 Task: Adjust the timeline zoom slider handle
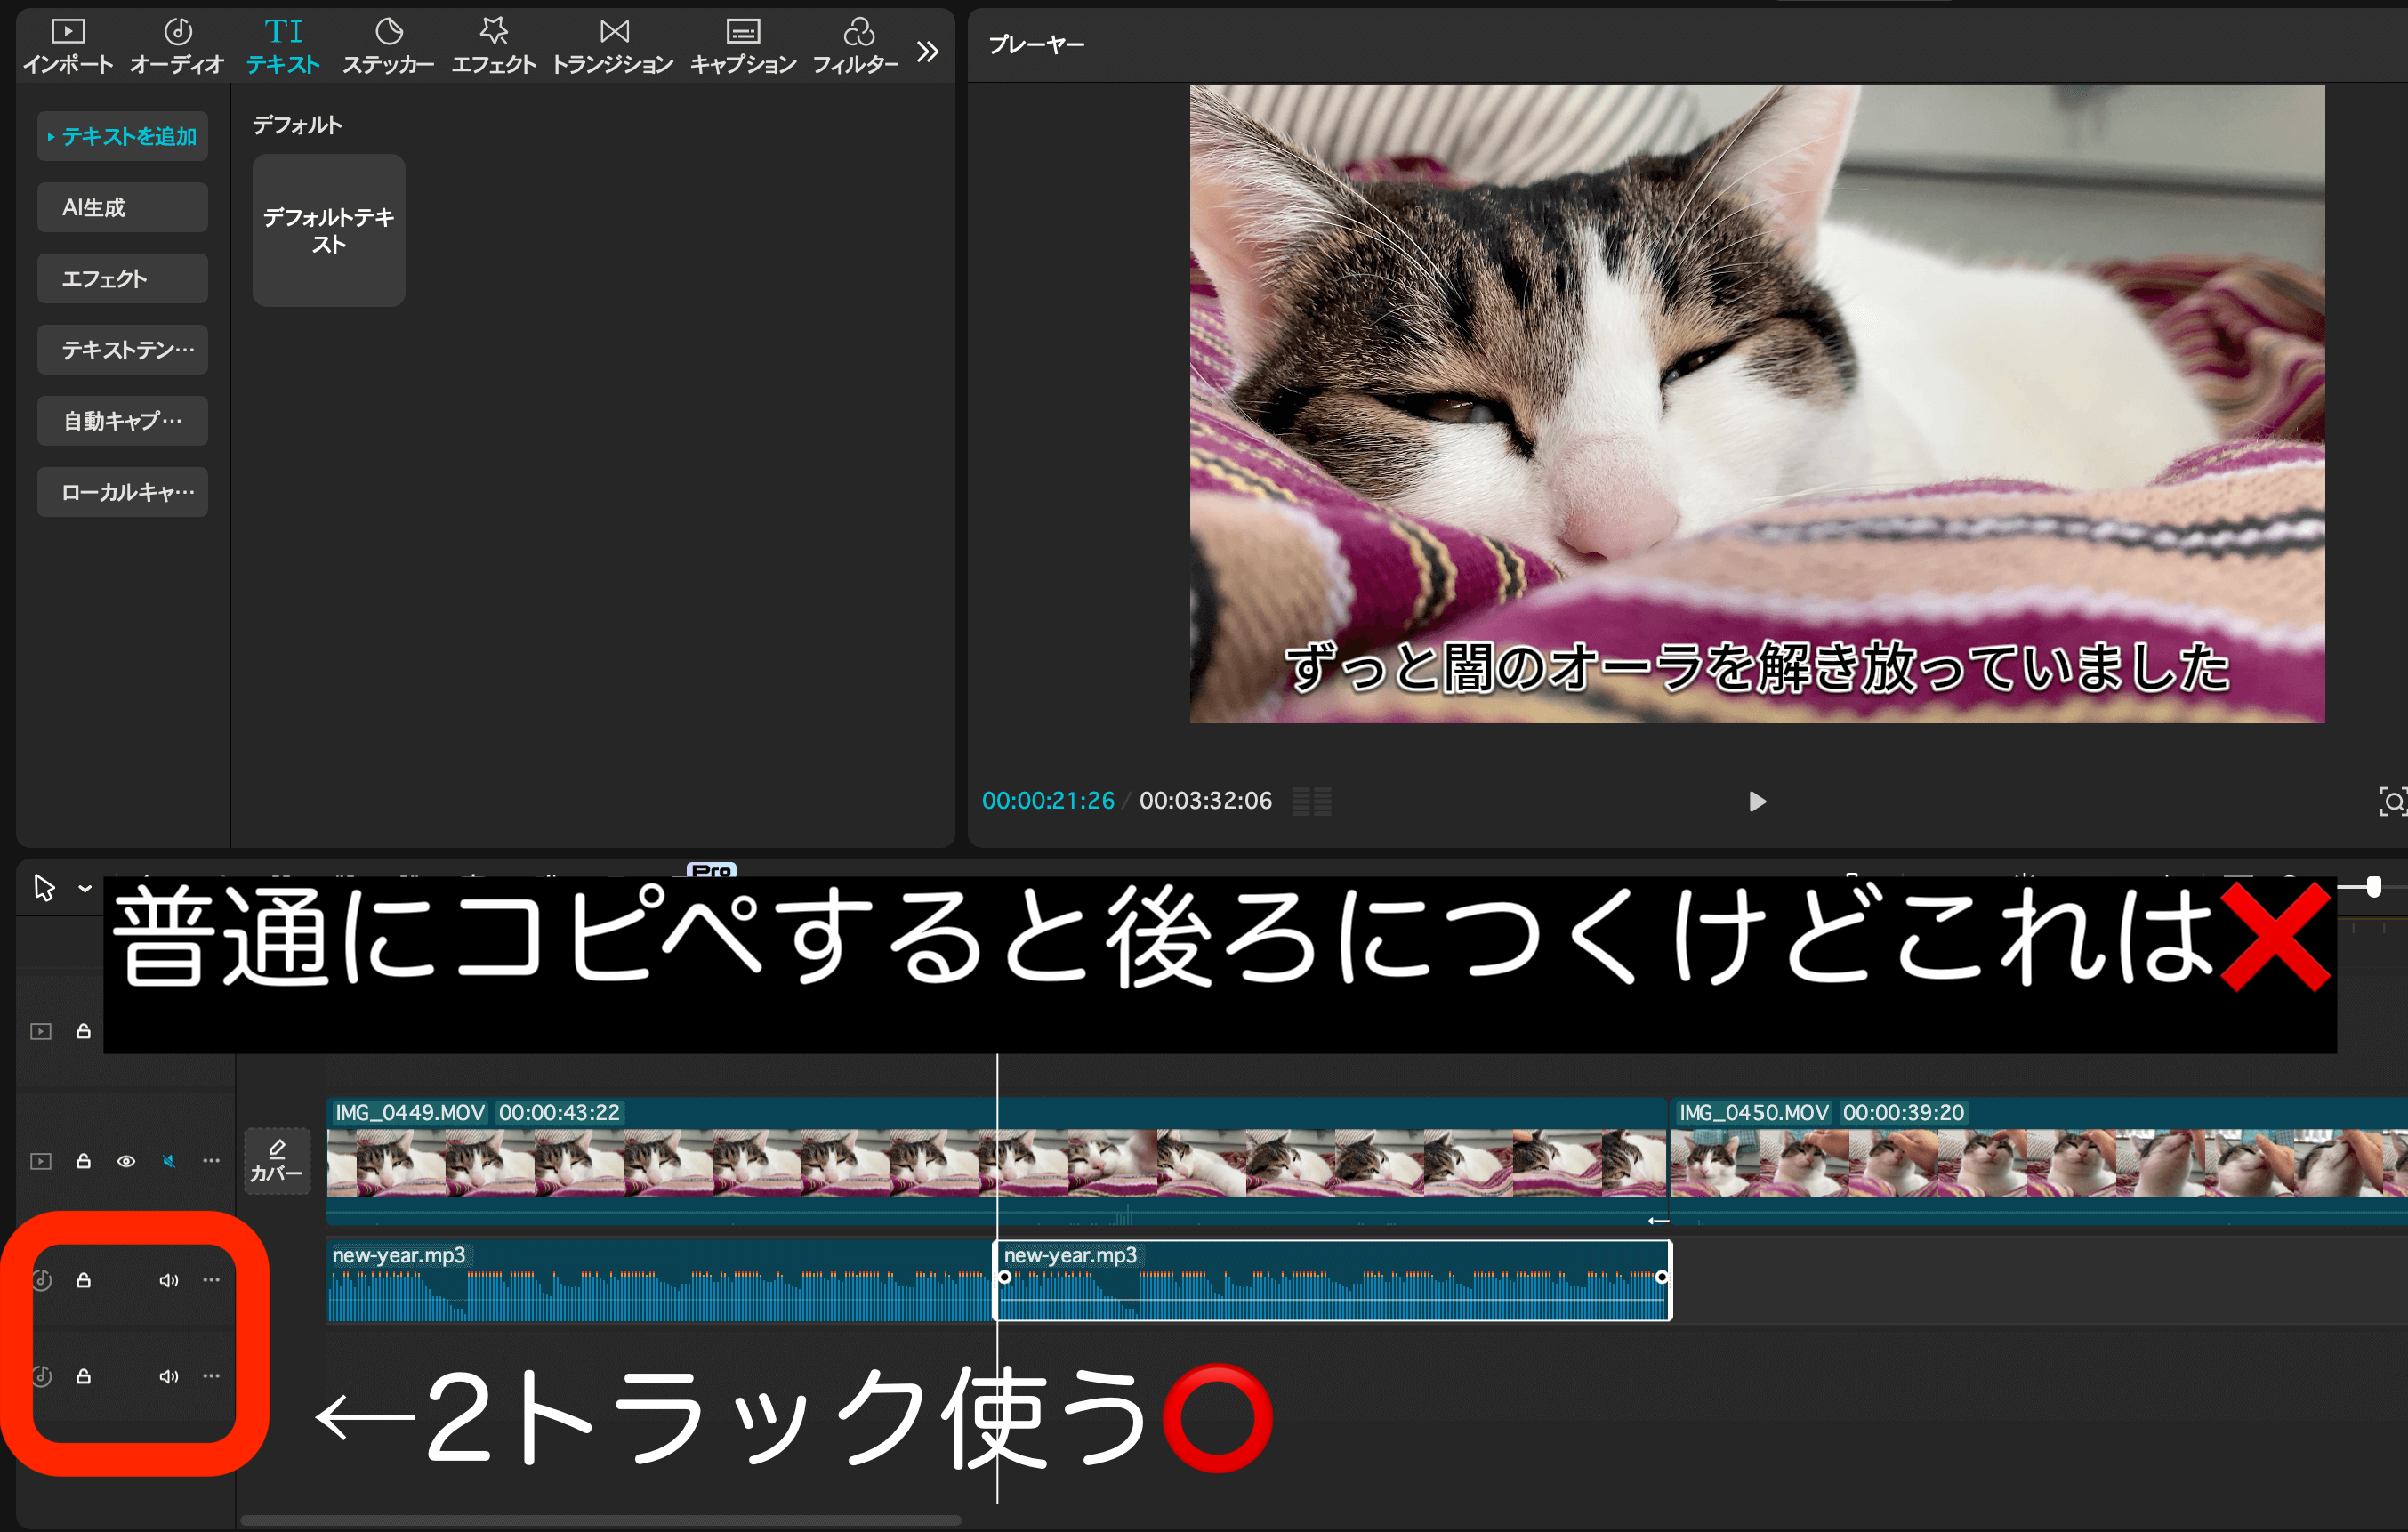click(x=2373, y=886)
